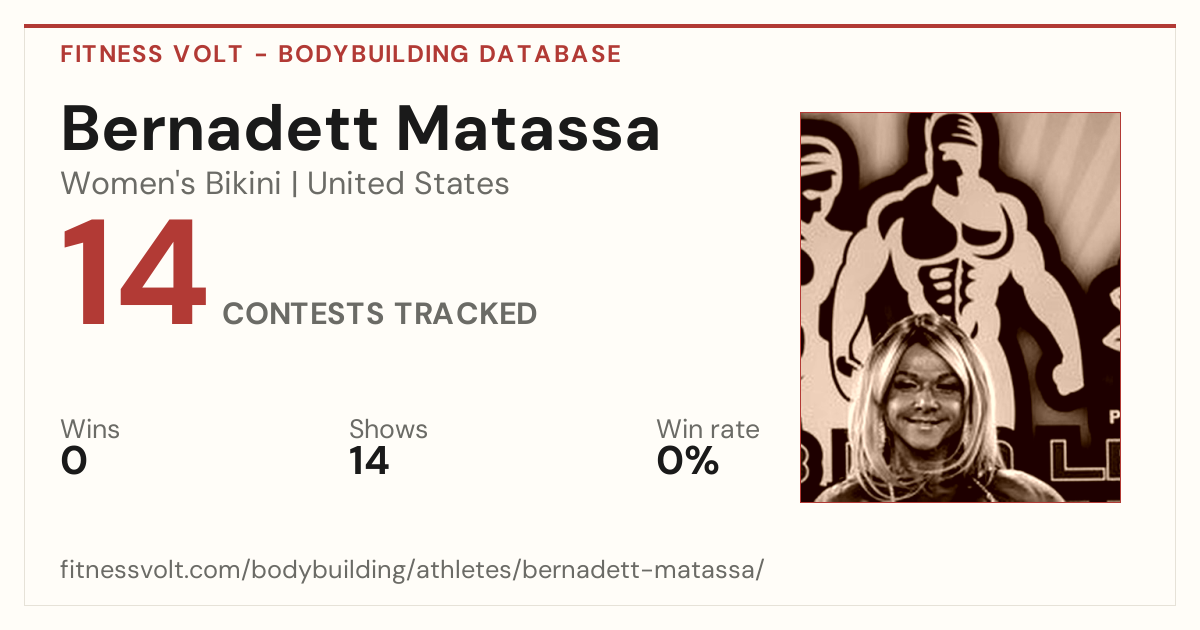The image size is (1200, 630).
Task: Click the Wins value 0
Action: click(x=74, y=461)
